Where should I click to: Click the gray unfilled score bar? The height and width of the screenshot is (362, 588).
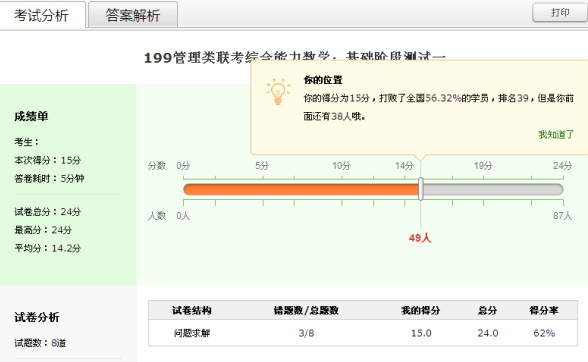(493, 189)
